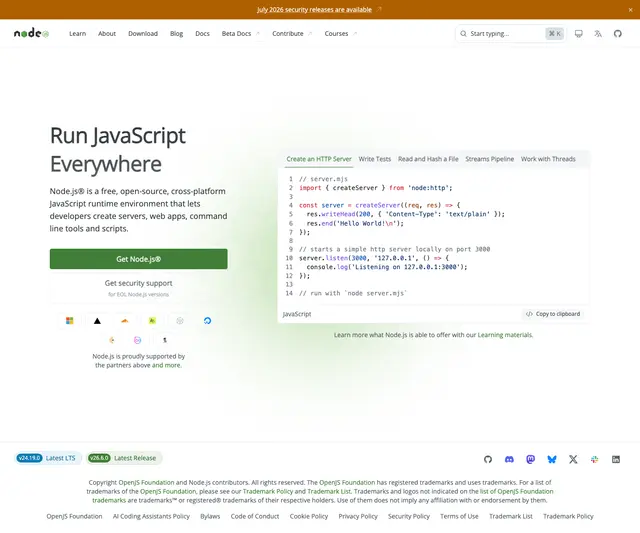The height and width of the screenshot is (533, 640).
Task: Select the Create an HTTP Server tab
Action: [x=319, y=159]
